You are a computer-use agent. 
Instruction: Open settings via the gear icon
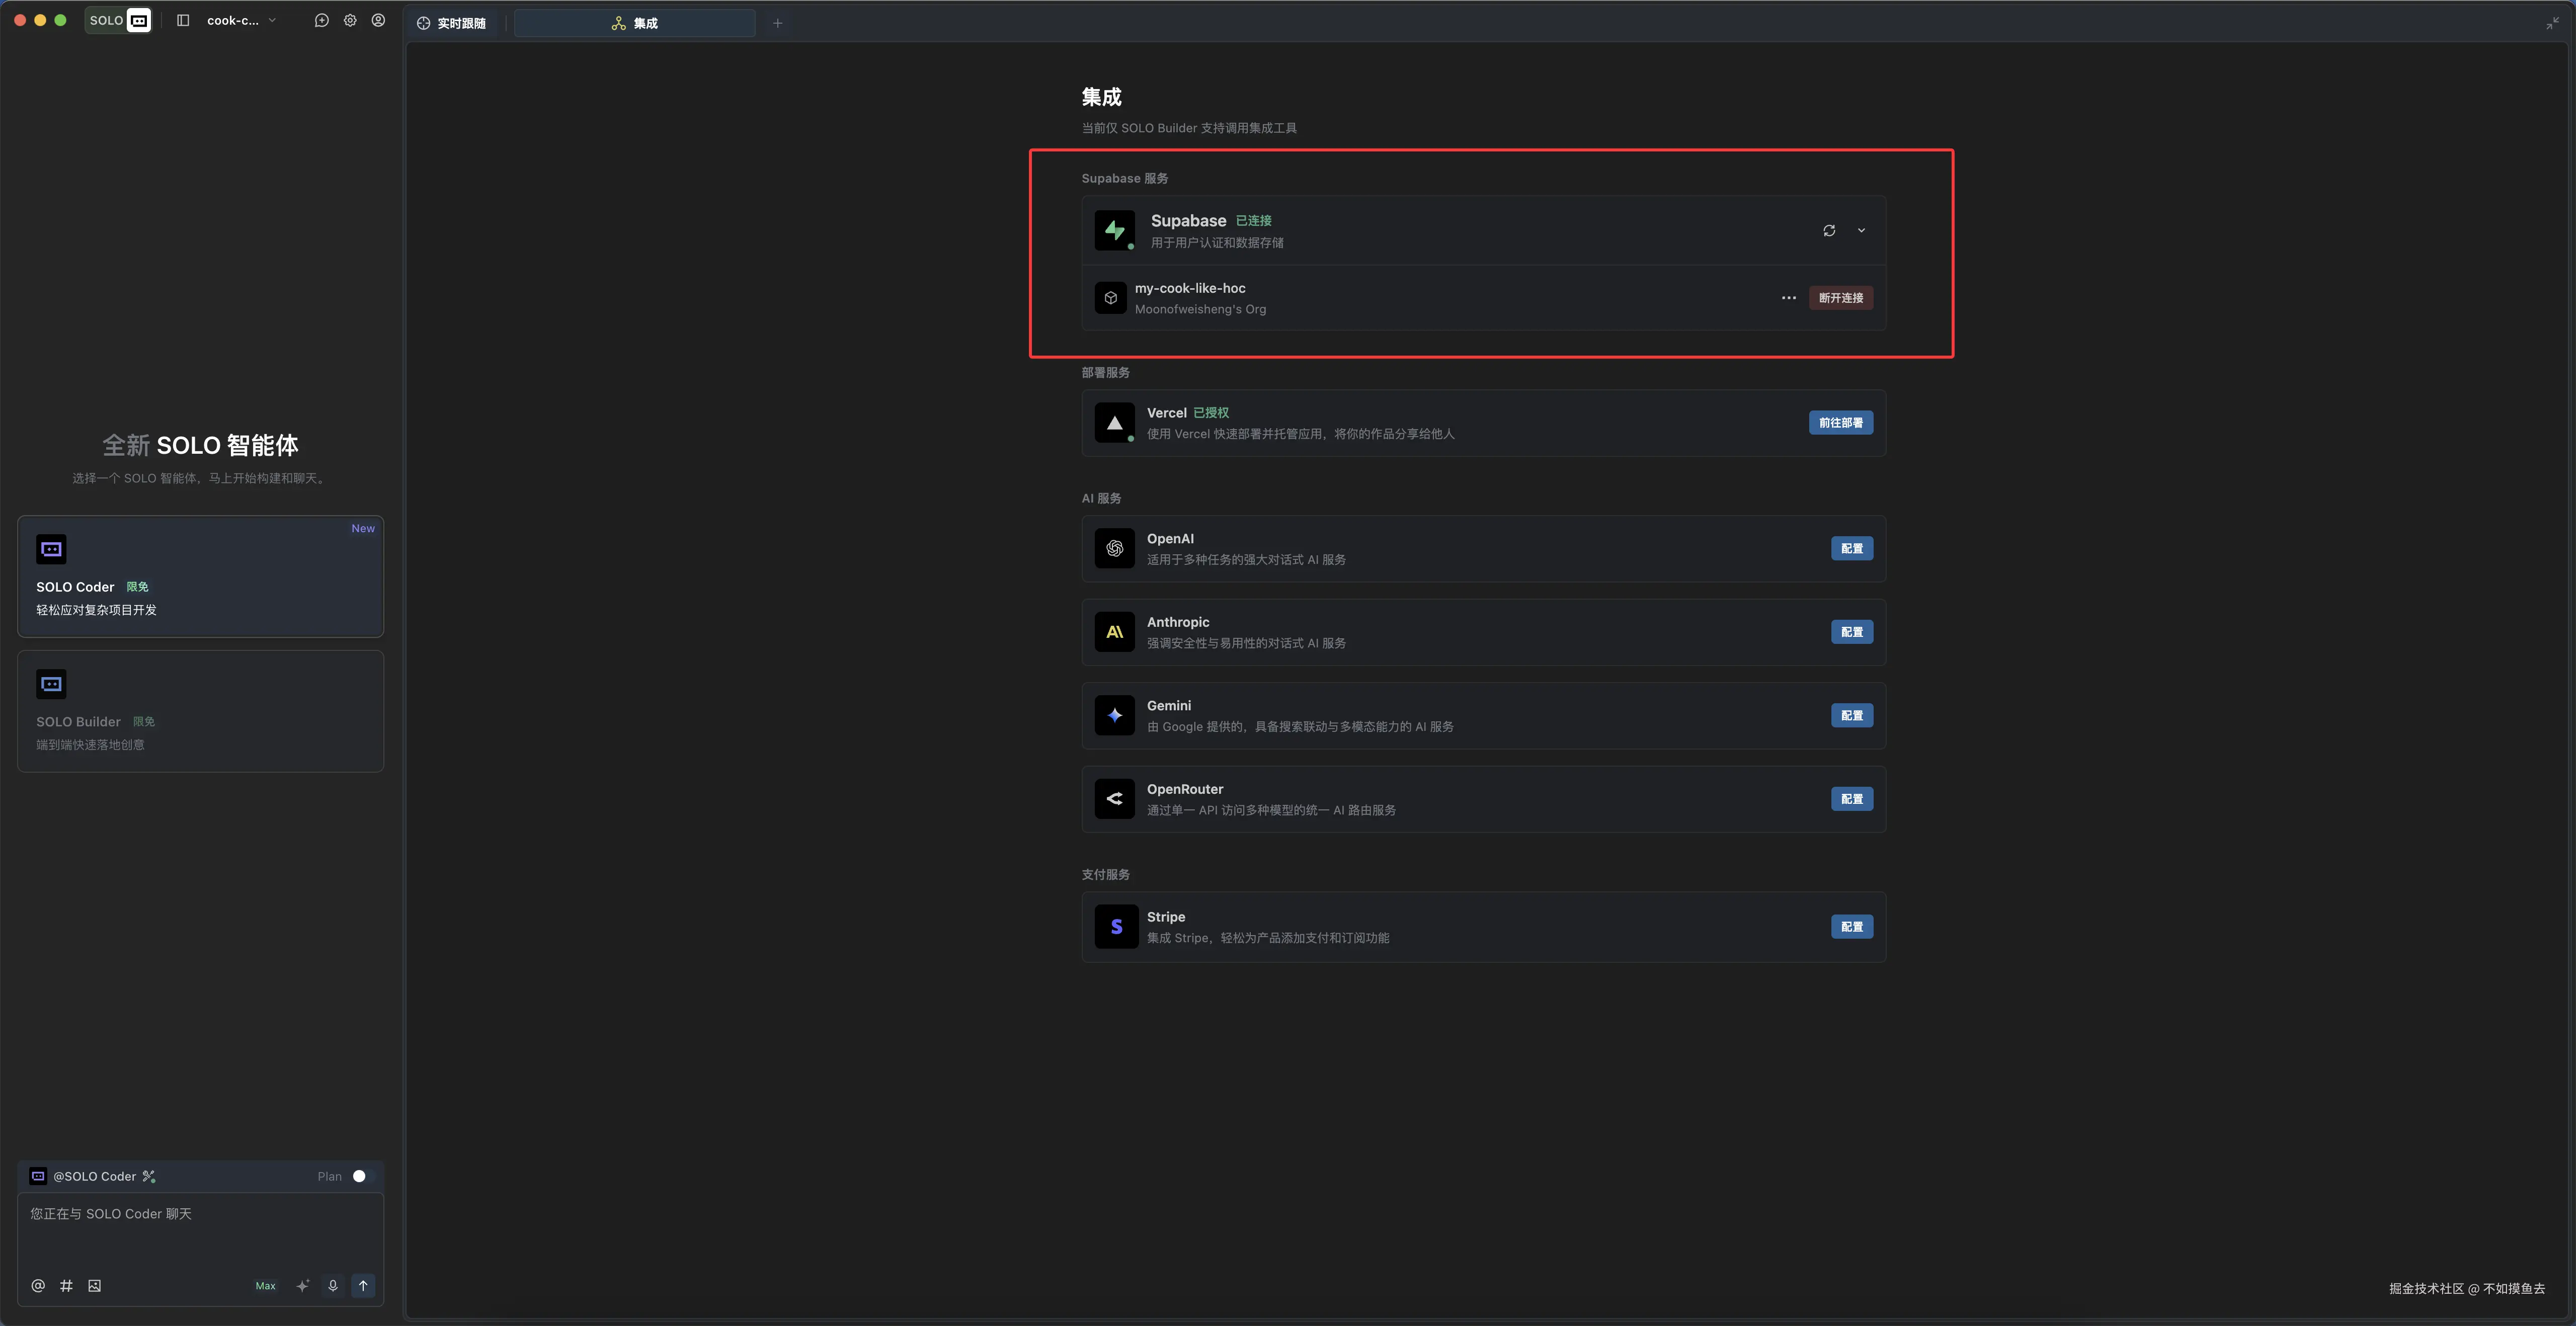click(350, 20)
